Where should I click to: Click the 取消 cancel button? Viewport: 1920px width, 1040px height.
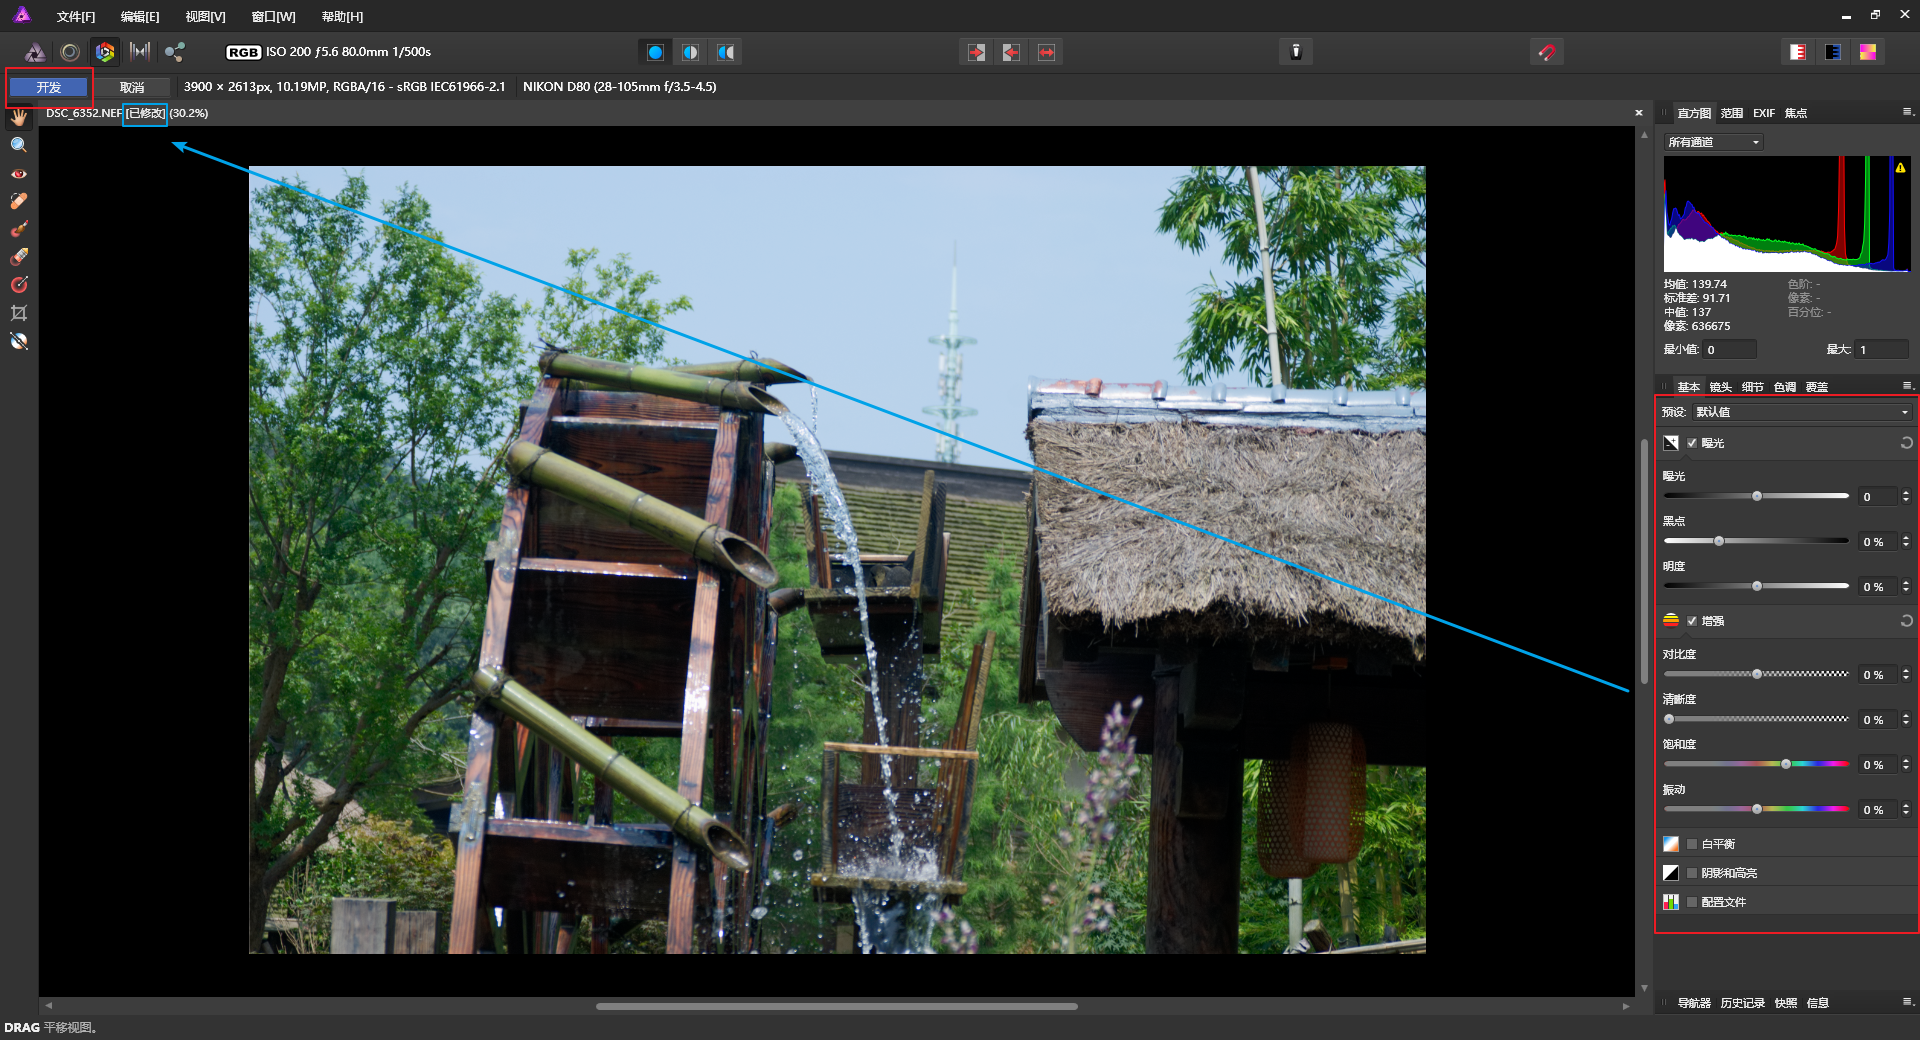pos(132,88)
